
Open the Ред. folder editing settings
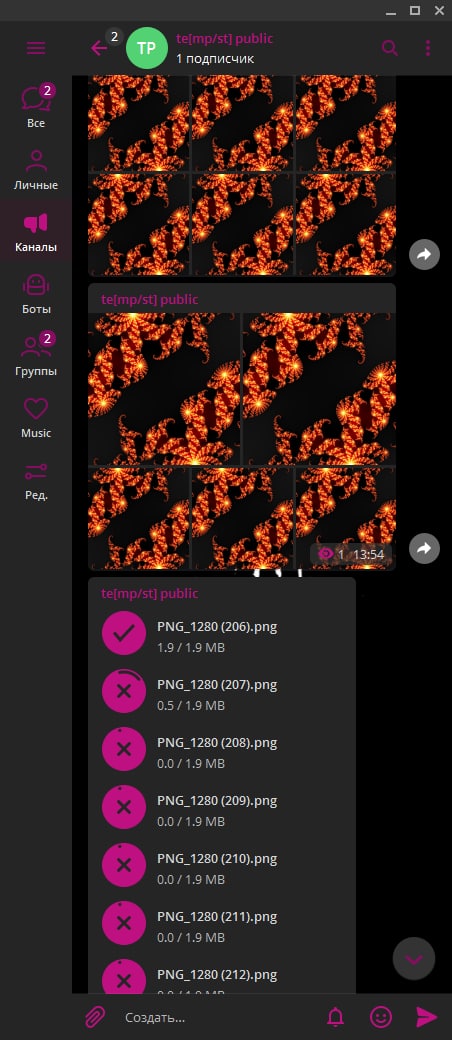tap(36, 479)
